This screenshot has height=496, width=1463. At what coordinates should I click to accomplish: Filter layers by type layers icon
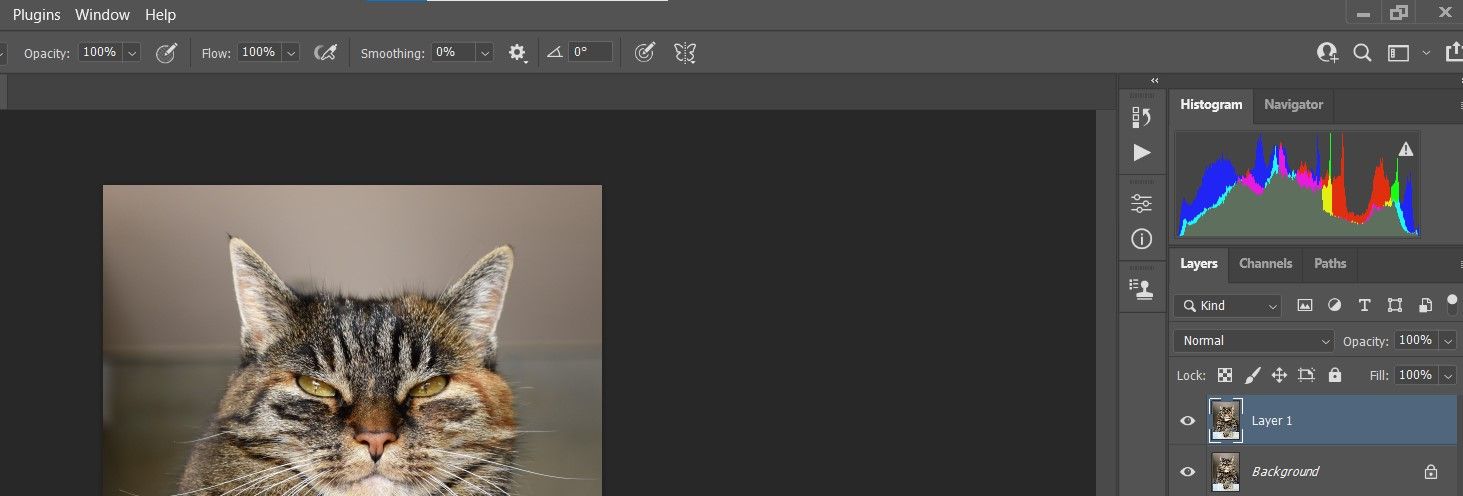point(1364,306)
